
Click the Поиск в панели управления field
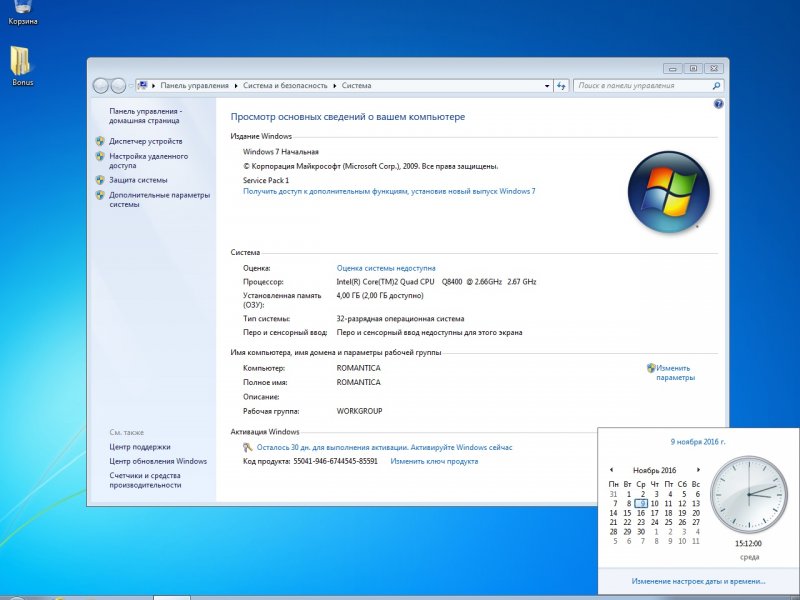(x=643, y=86)
